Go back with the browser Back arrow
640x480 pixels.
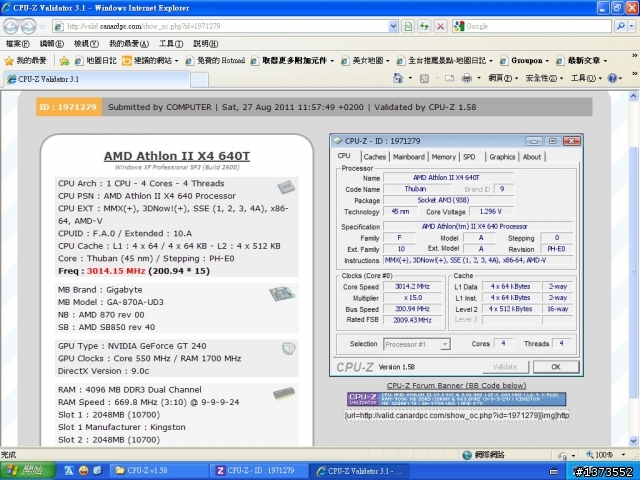[11, 27]
